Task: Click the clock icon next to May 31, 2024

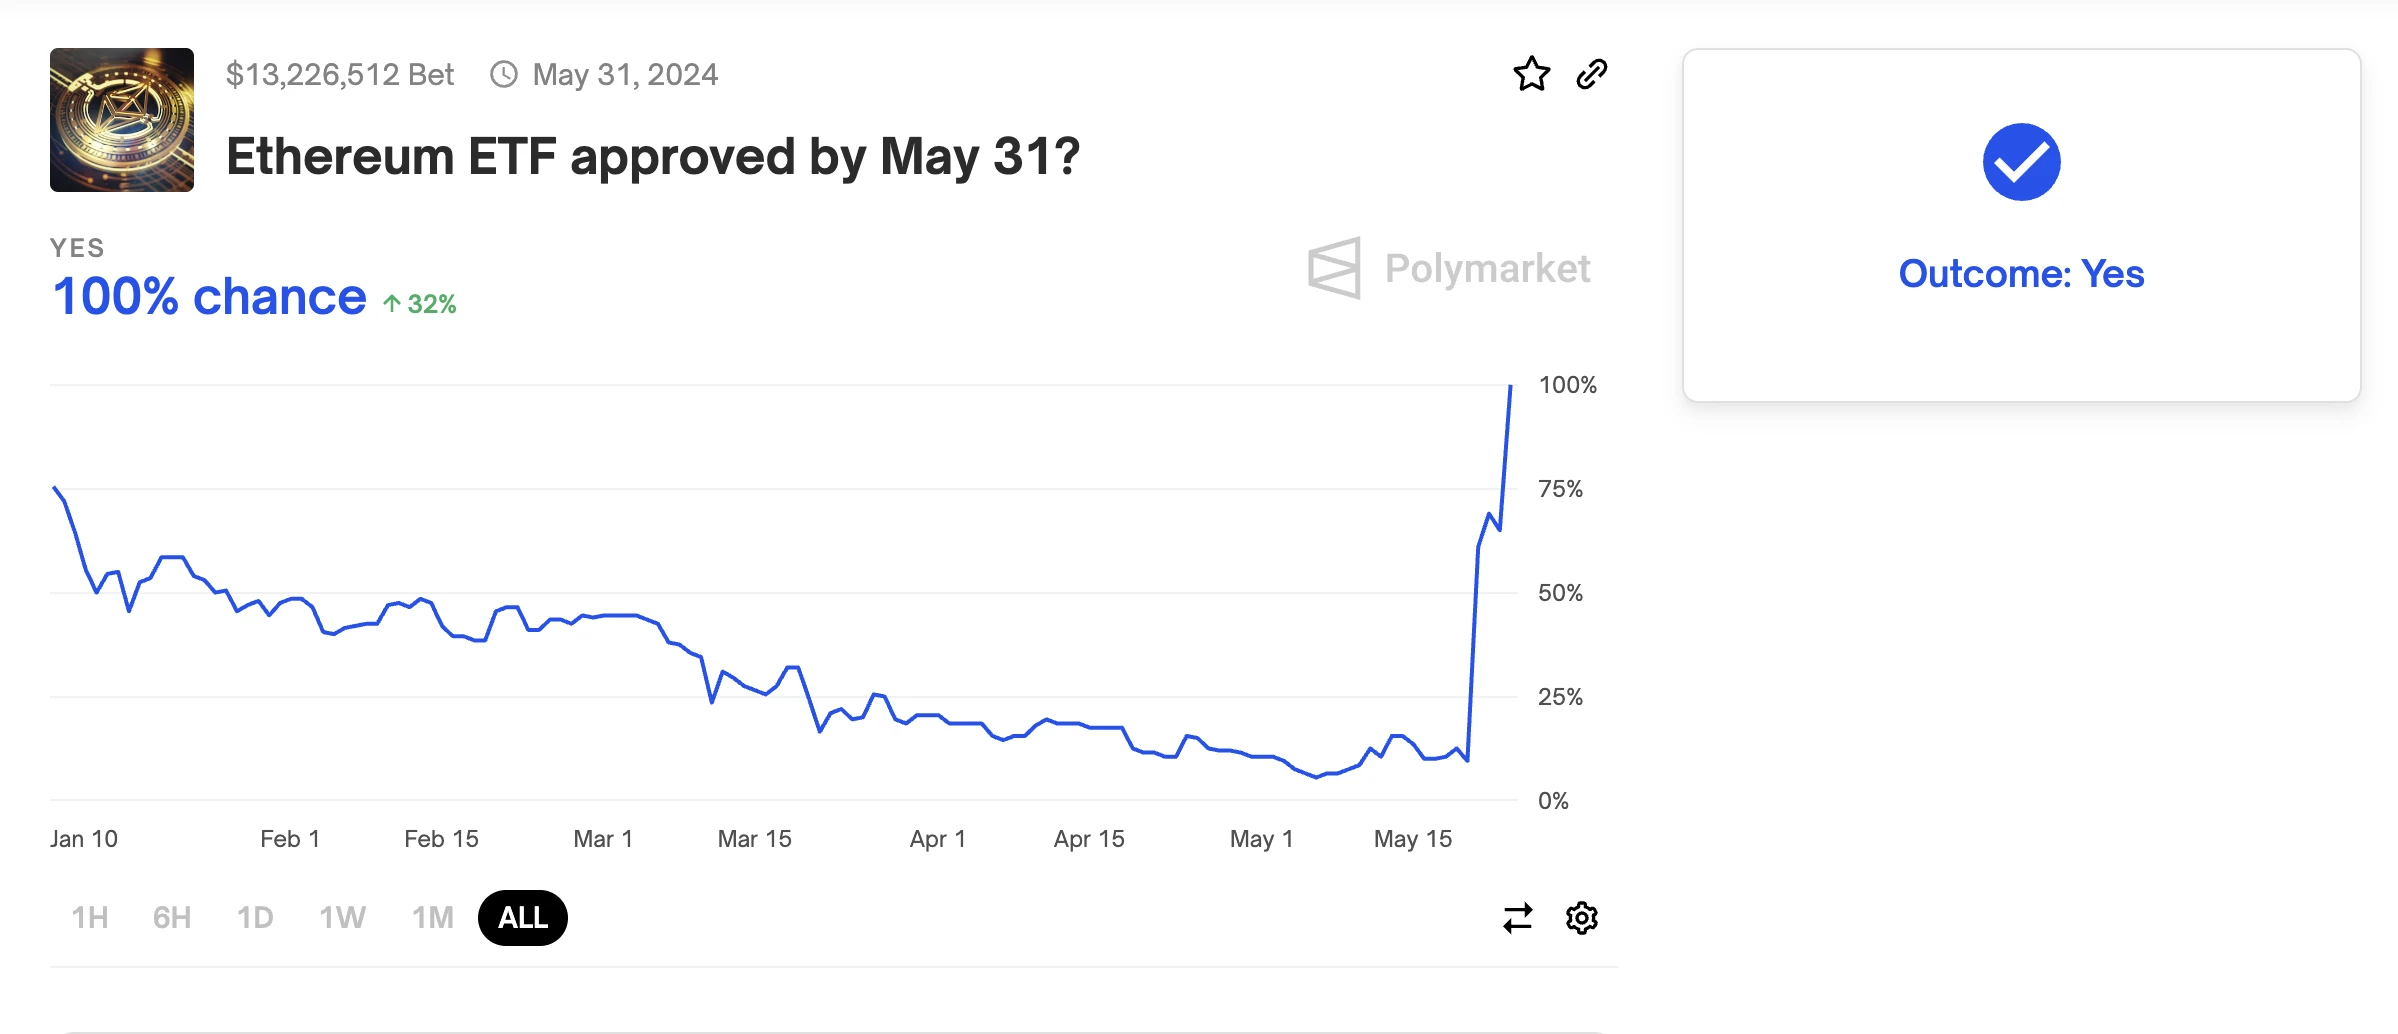Action: coord(504,74)
